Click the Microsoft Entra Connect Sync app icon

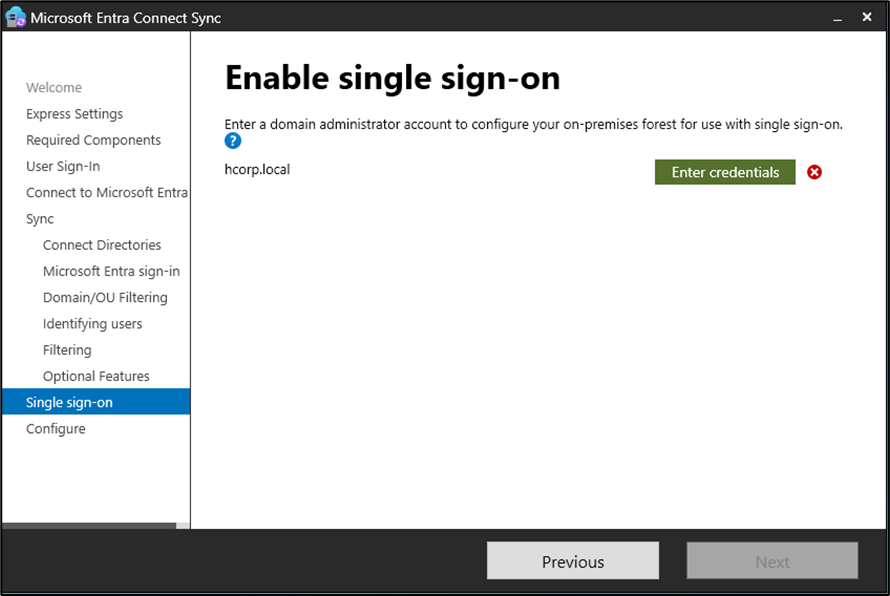point(15,17)
